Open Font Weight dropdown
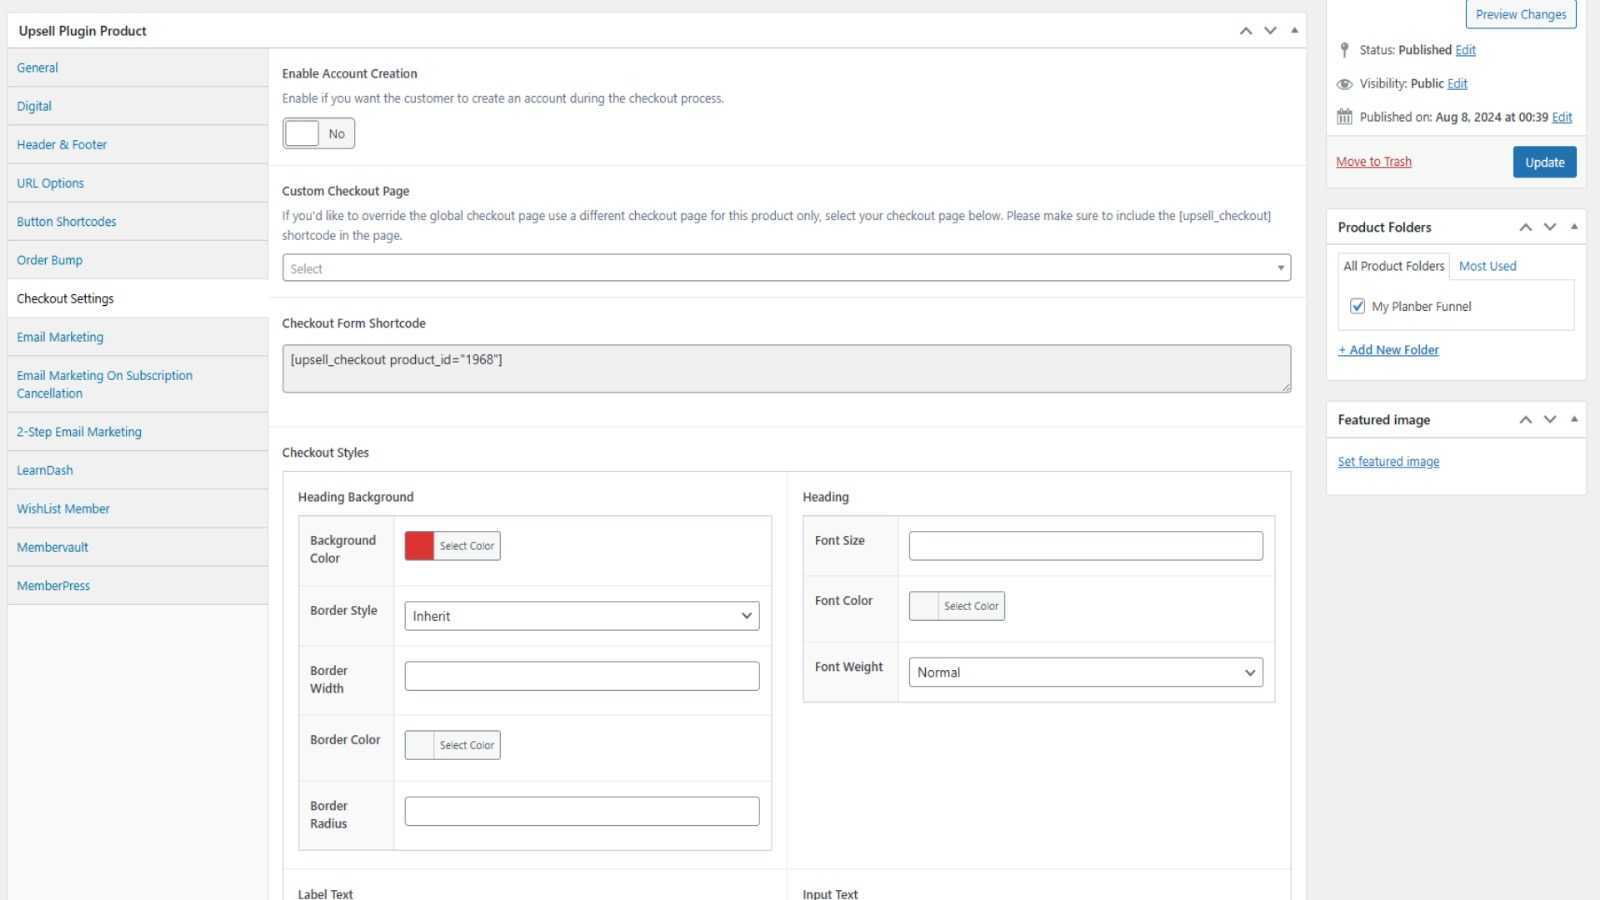The image size is (1600, 900). [x=1085, y=672]
